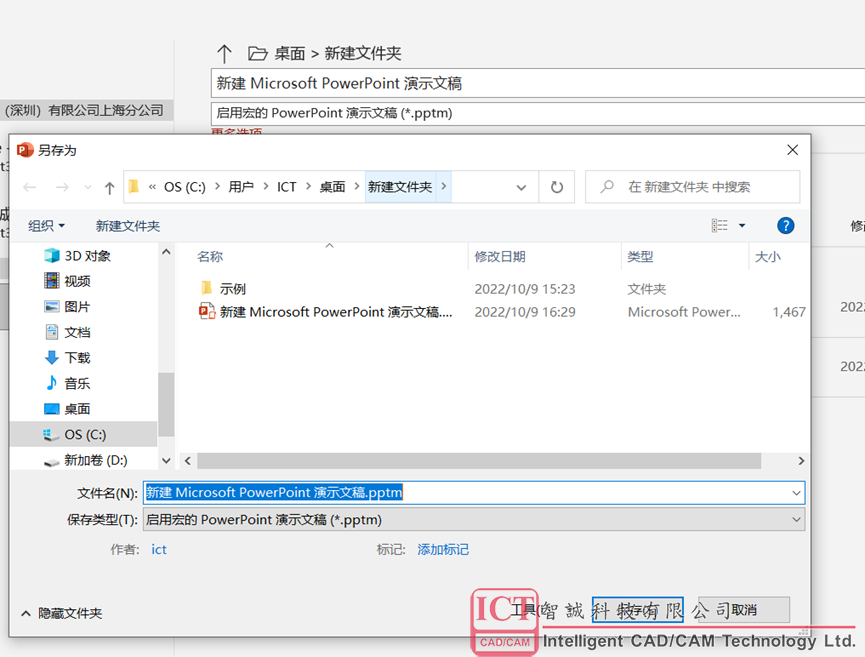Open recent locations chevron beside forward arrow
The width and height of the screenshot is (865, 657).
click(88, 188)
